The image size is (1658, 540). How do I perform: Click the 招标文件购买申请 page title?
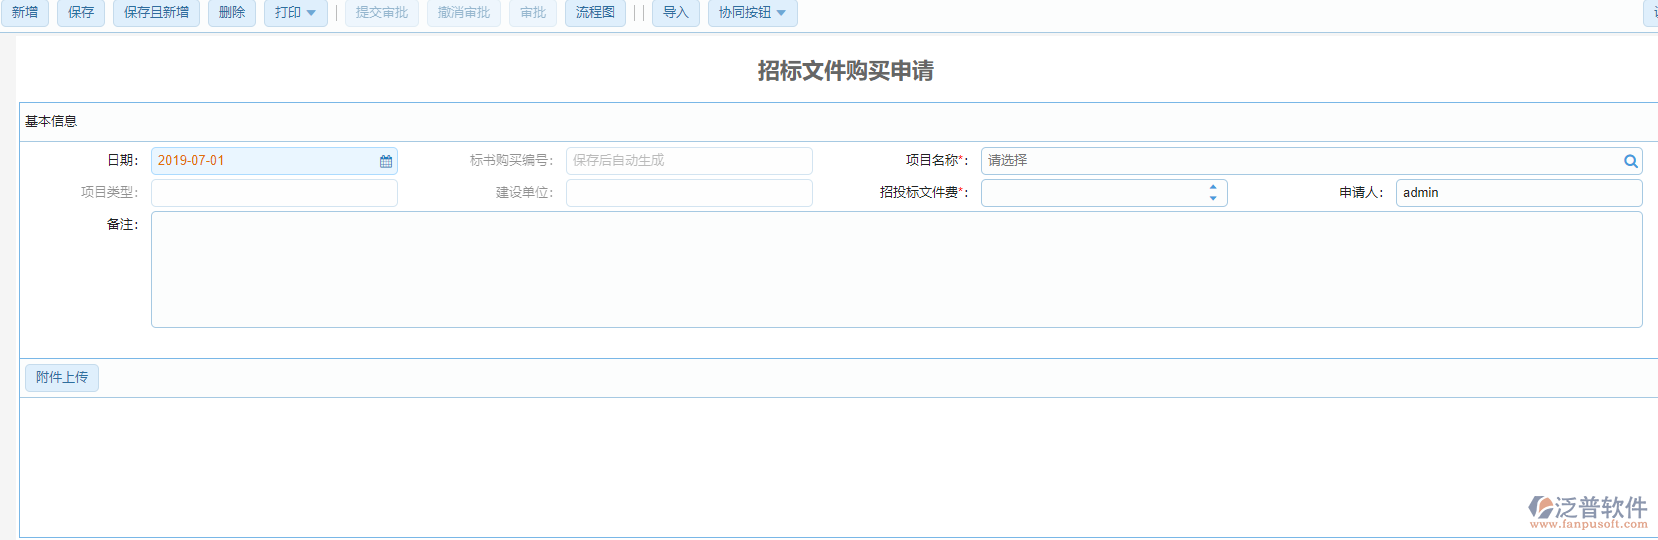pos(846,71)
